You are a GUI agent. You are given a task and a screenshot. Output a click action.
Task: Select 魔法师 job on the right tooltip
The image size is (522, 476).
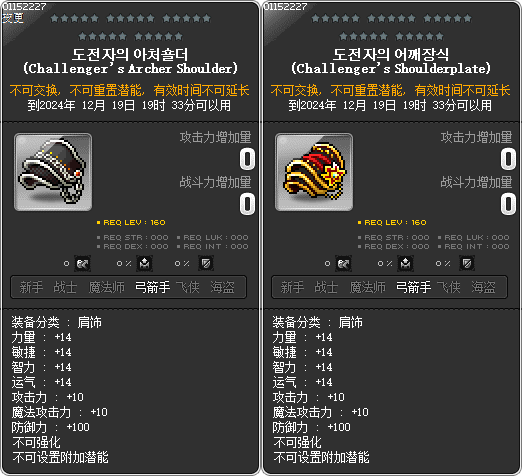367,287
